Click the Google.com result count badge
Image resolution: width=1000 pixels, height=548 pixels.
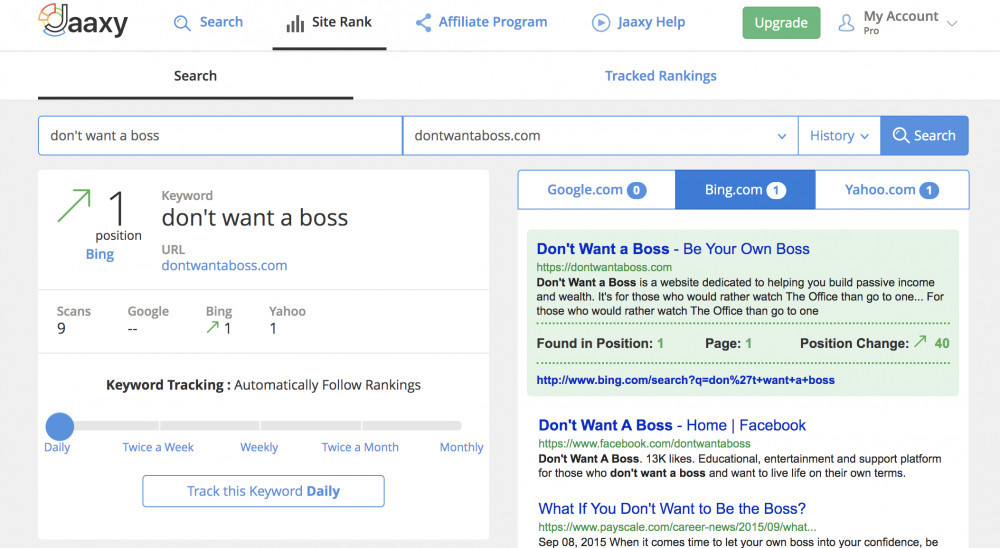(636, 190)
